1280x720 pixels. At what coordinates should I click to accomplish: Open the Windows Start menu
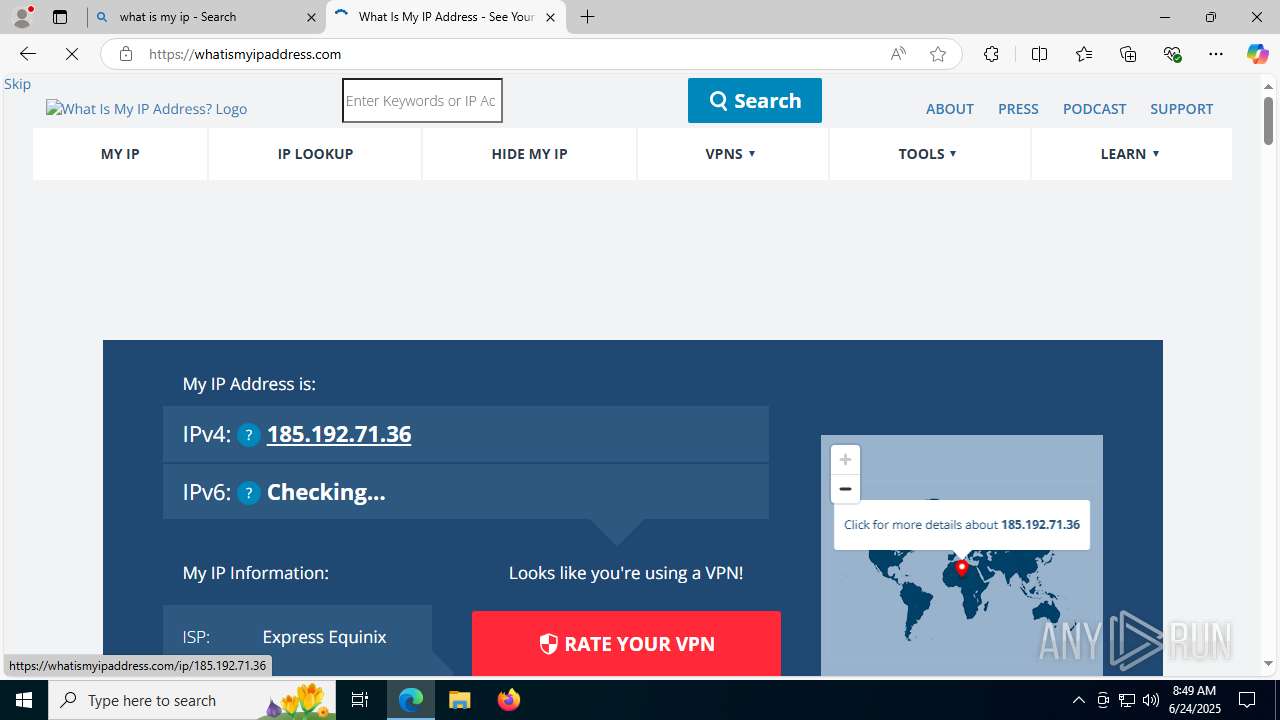click(24, 700)
